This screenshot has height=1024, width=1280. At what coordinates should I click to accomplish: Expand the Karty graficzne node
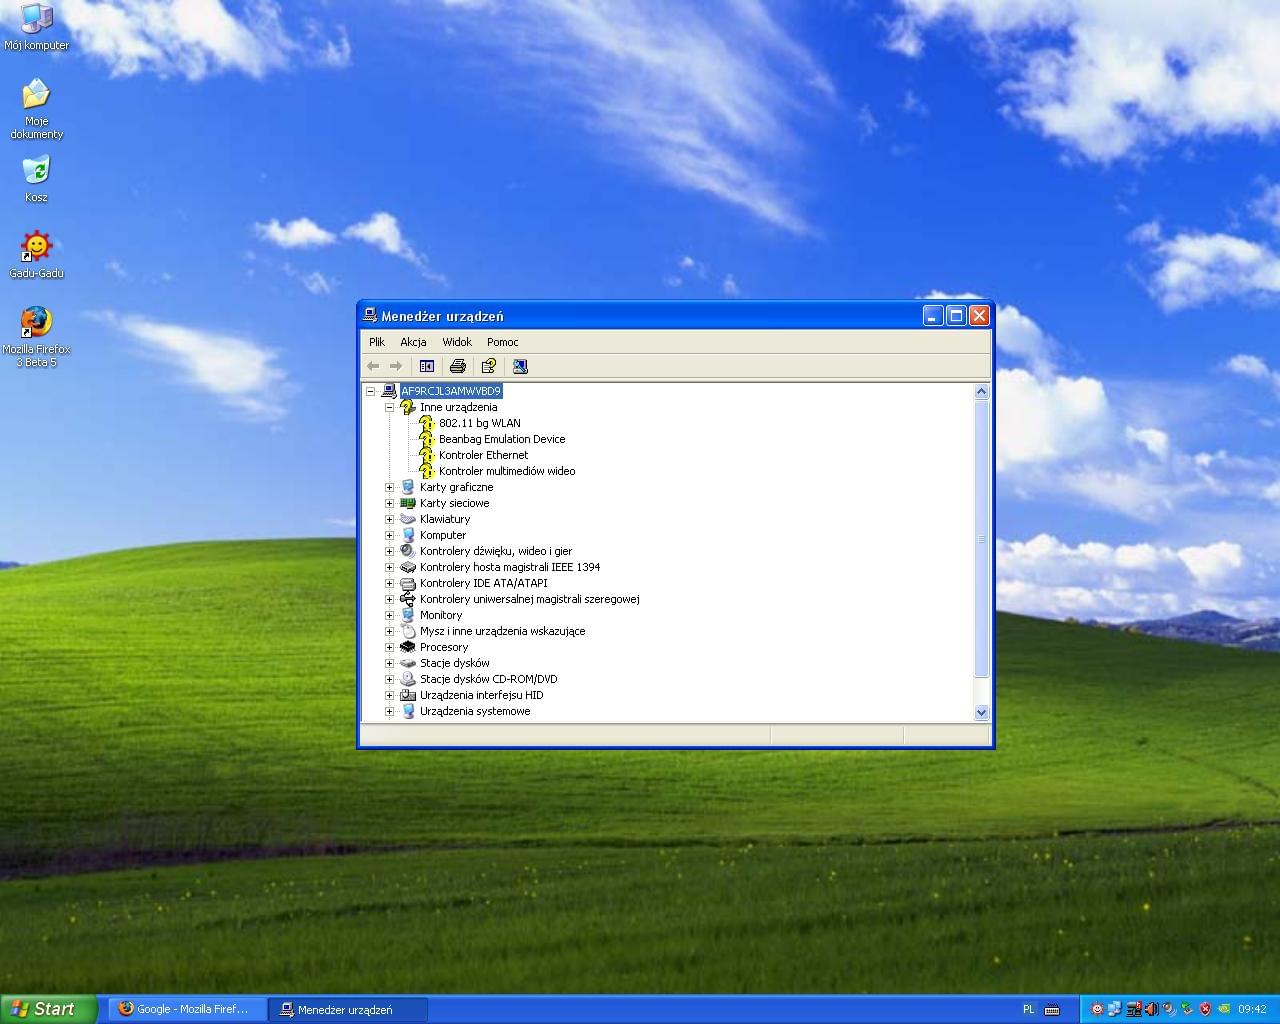pos(390,487)
